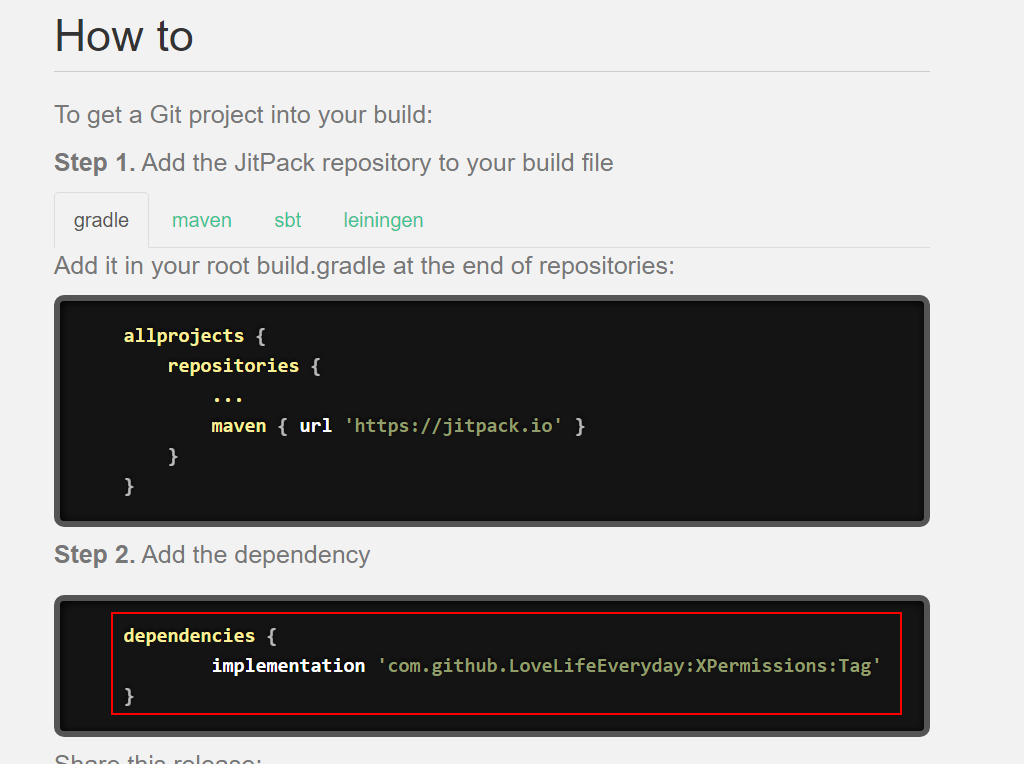Click the allprojects line in the code block
Image resolution: width=1024 pixels, height=764 pixels.
point(195,336)
